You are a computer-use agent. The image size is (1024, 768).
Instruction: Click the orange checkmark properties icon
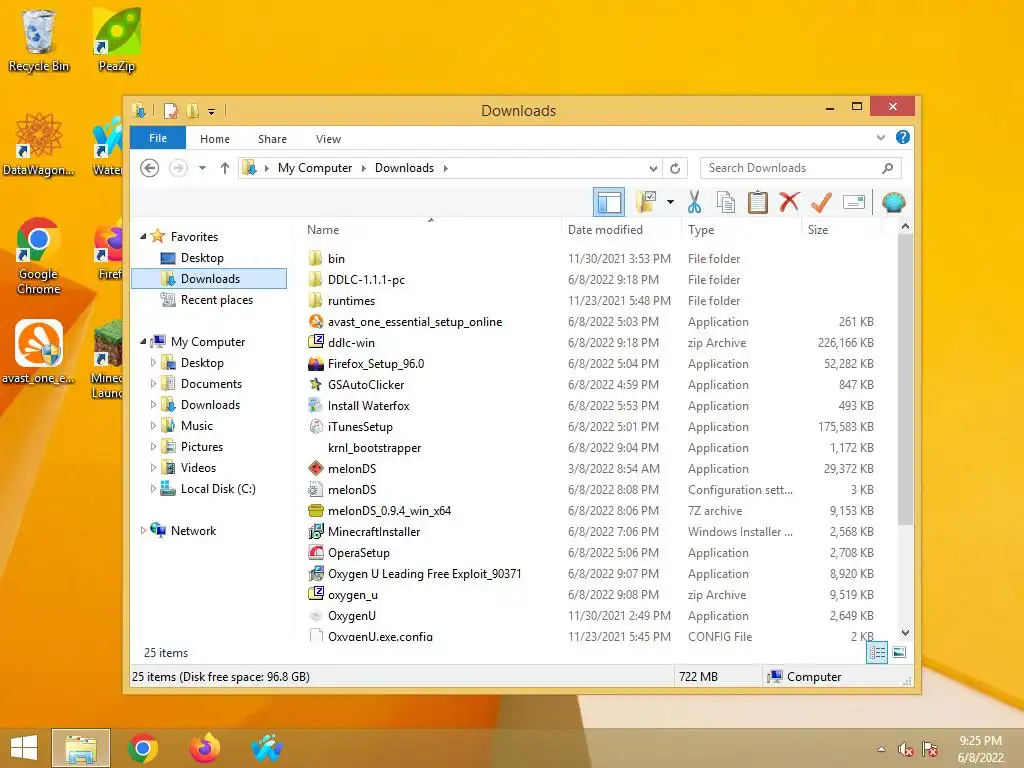click(x=821, y=202)
